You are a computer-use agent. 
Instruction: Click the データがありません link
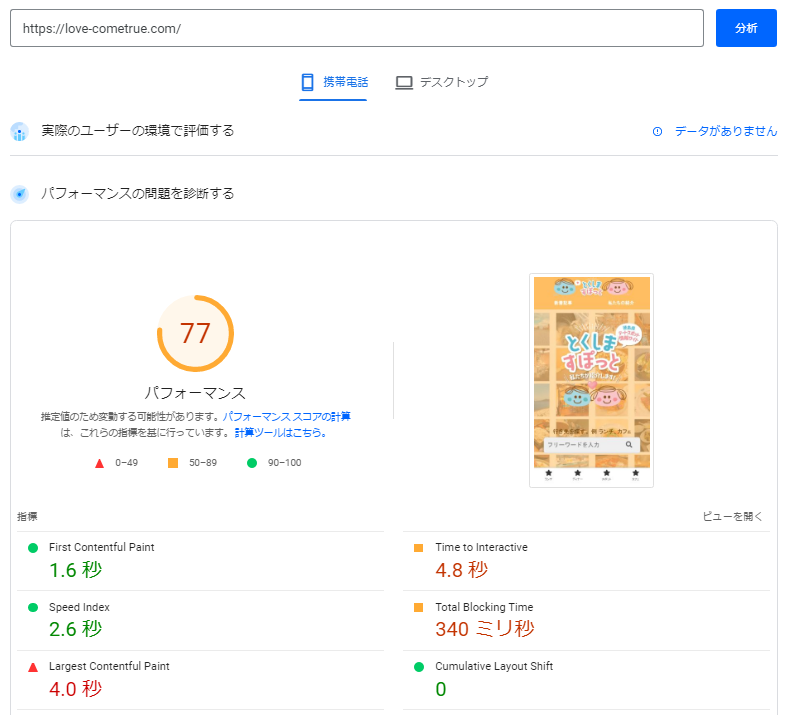pyautogui.click(x=725, y=131)
